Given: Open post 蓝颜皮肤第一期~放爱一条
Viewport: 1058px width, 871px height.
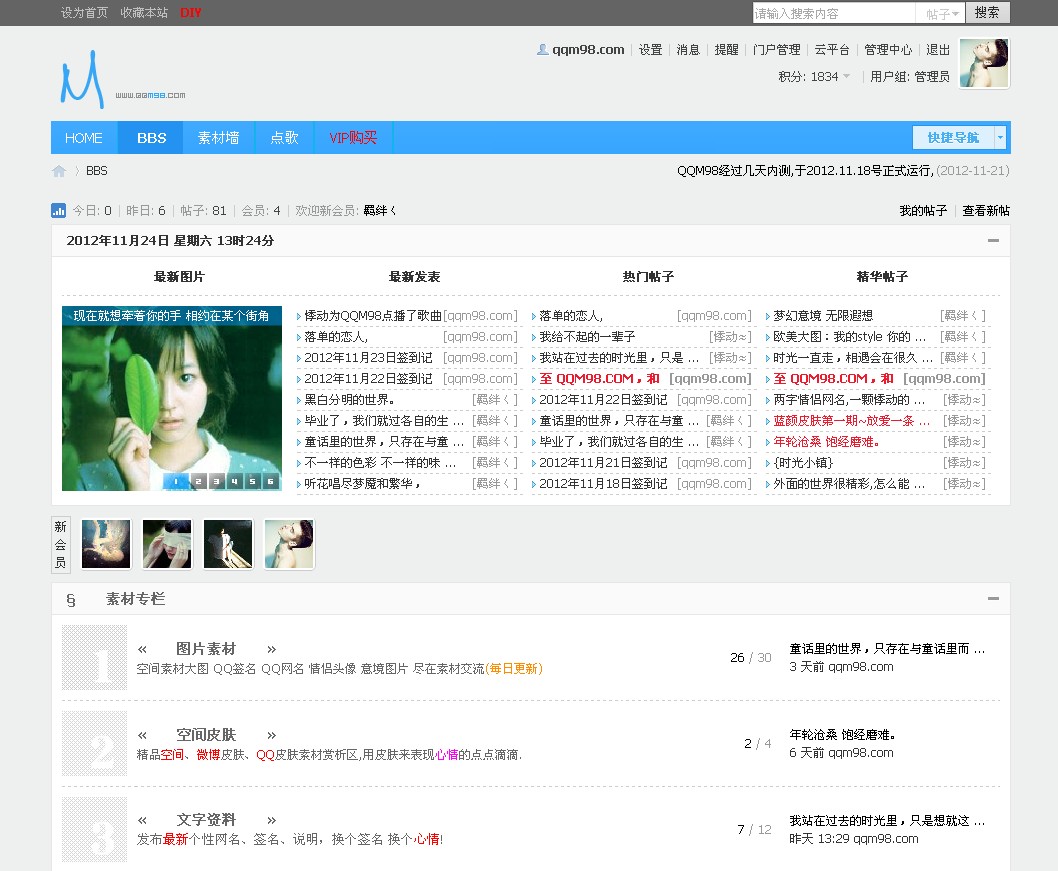Looking at the screenshot, I should tap(852, 421).
